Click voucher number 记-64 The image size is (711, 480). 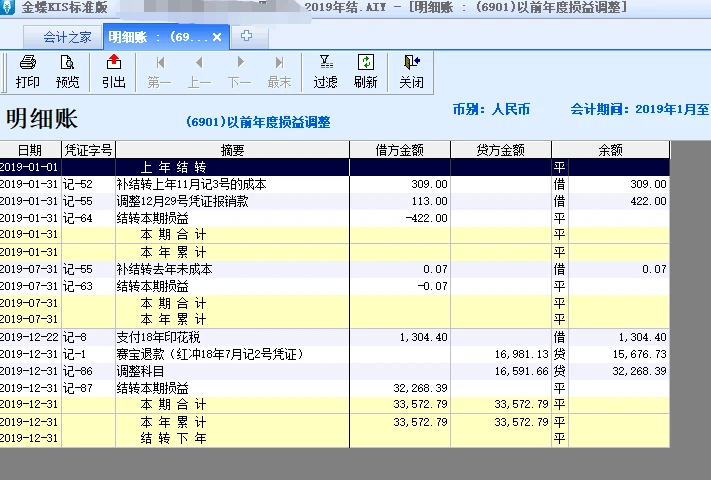78,218
